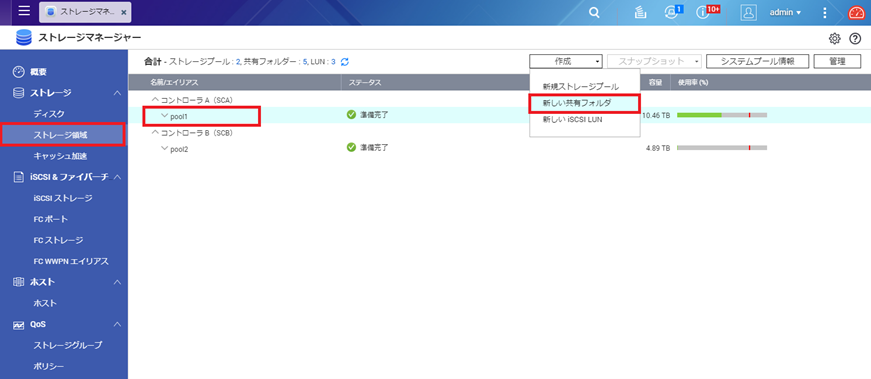Collapse the ストレージ sidebar section
Viewport: 871px width, 379px height.
tap(117, 93)
